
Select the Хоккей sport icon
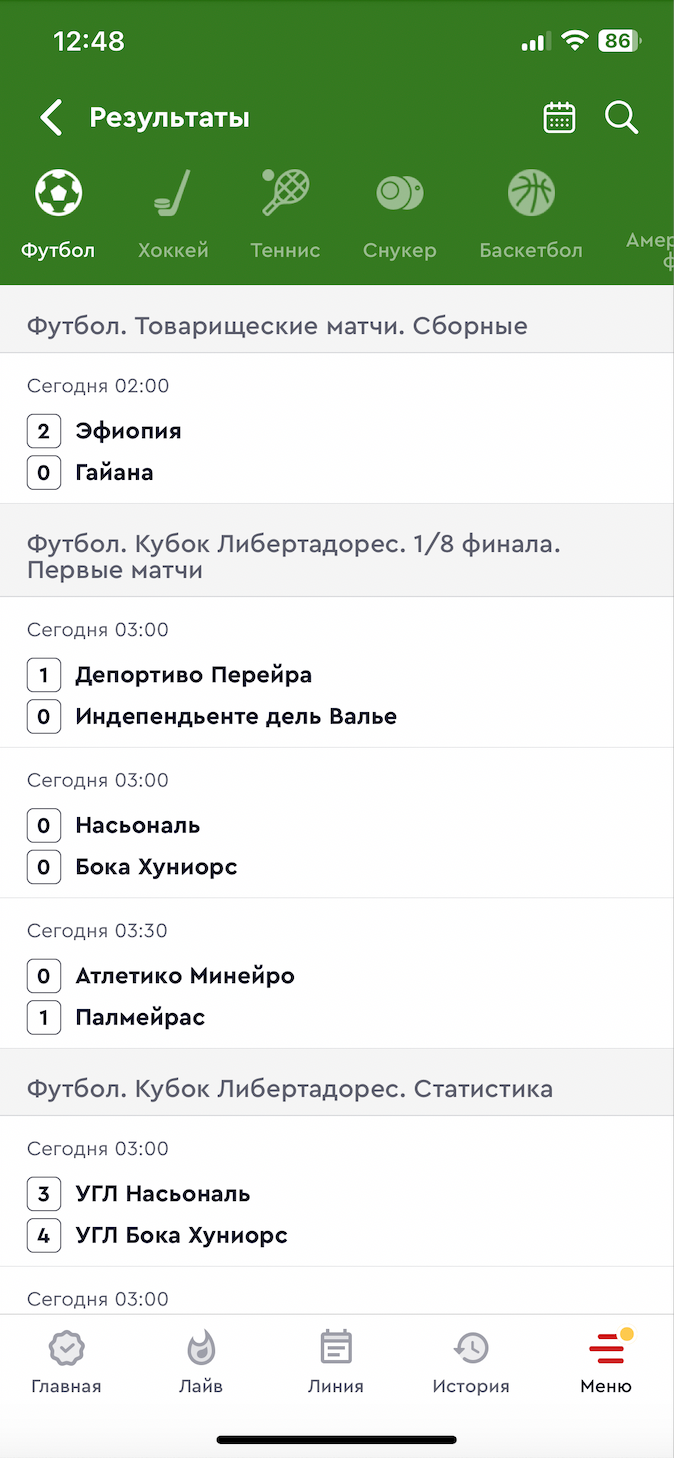click(x=173, y=194)
